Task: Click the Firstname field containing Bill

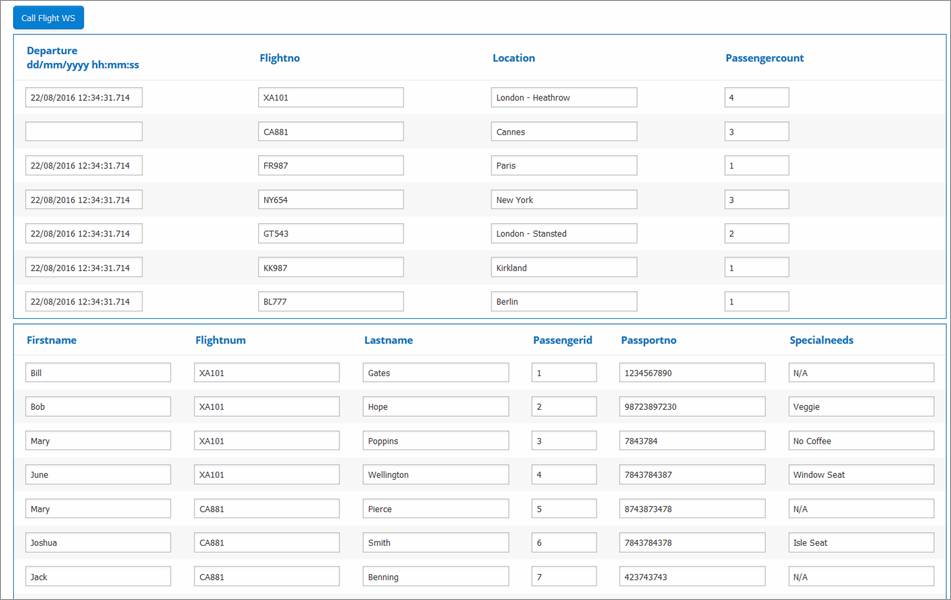Action: (x=98, y=373)
